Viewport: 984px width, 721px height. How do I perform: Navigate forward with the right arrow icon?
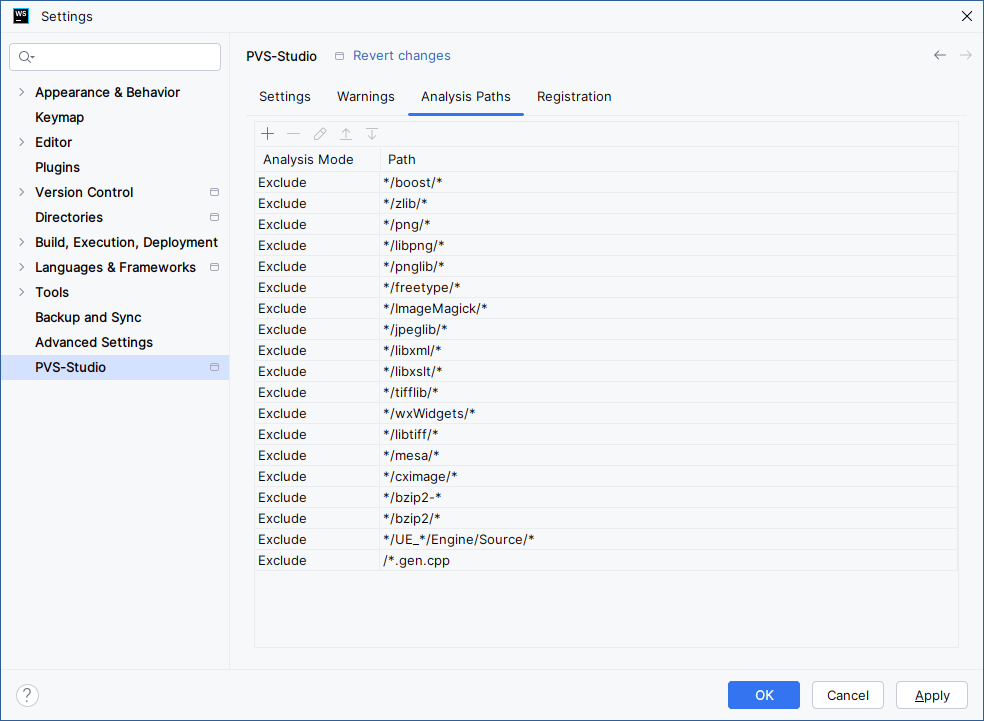coord(965,55)
